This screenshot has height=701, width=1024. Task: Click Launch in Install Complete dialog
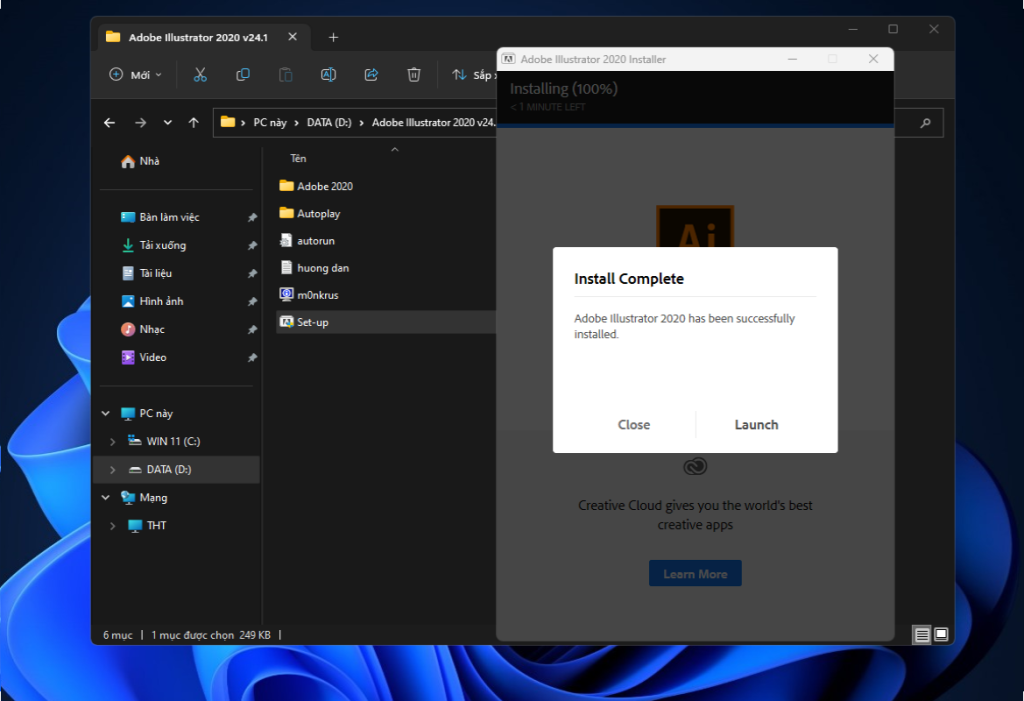756,425
